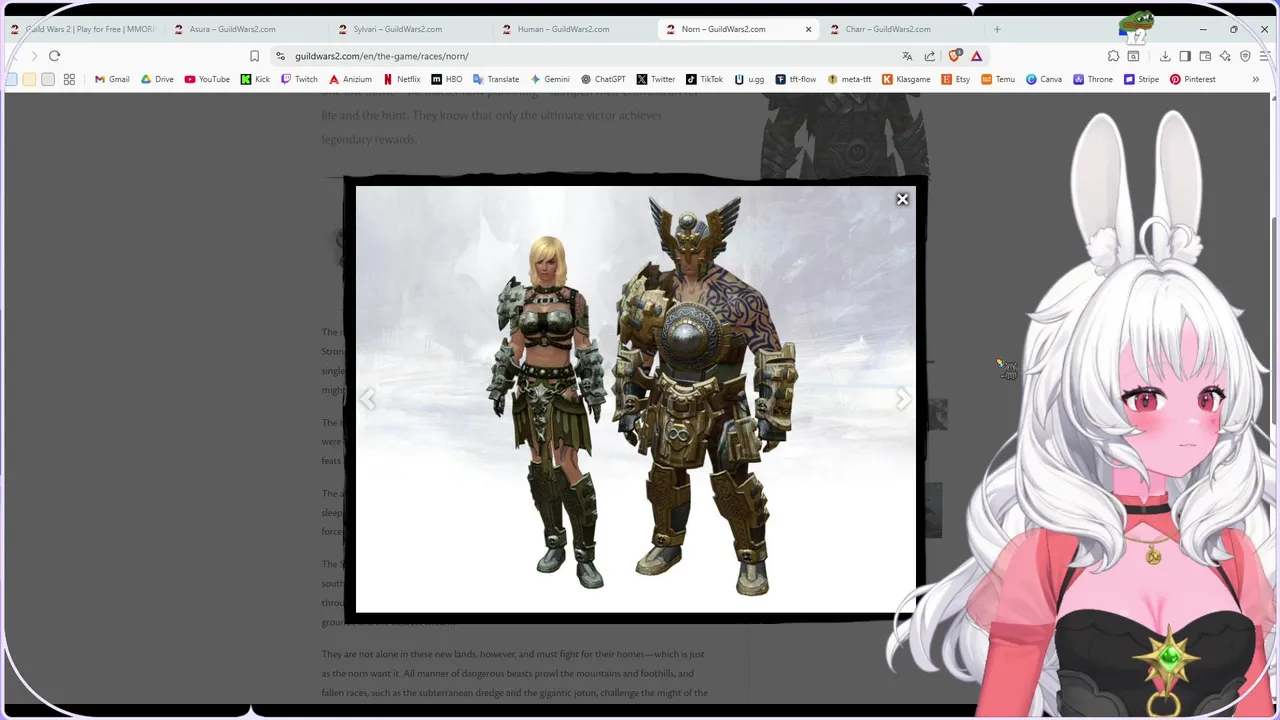
Task: Open the Translate bookmark
Action: tap(496, 79)
